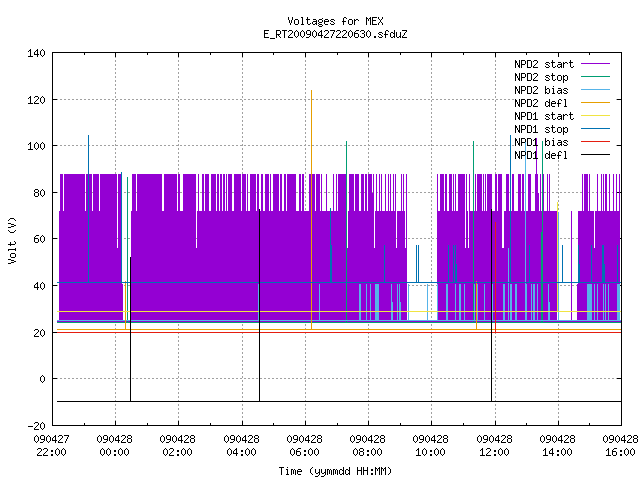Click the 090428 14:00 time tick label
Image resolution: width=640 pixels, height=480 pixels.
click(558, 446)
